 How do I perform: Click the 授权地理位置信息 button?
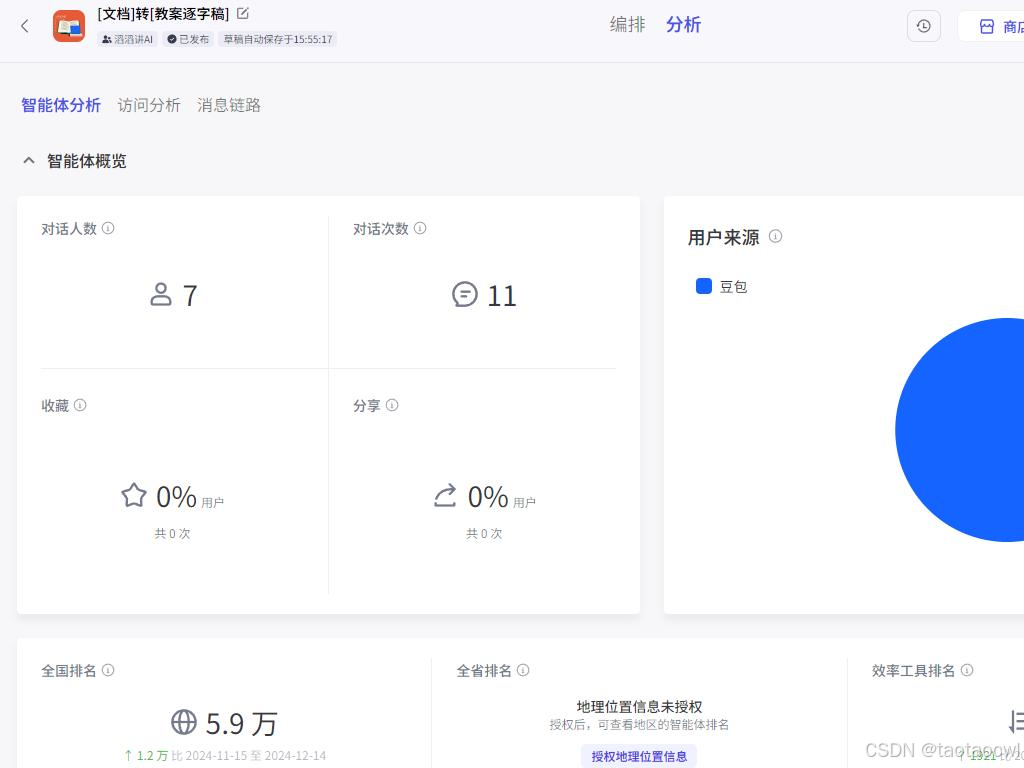[x=639, y=755]
